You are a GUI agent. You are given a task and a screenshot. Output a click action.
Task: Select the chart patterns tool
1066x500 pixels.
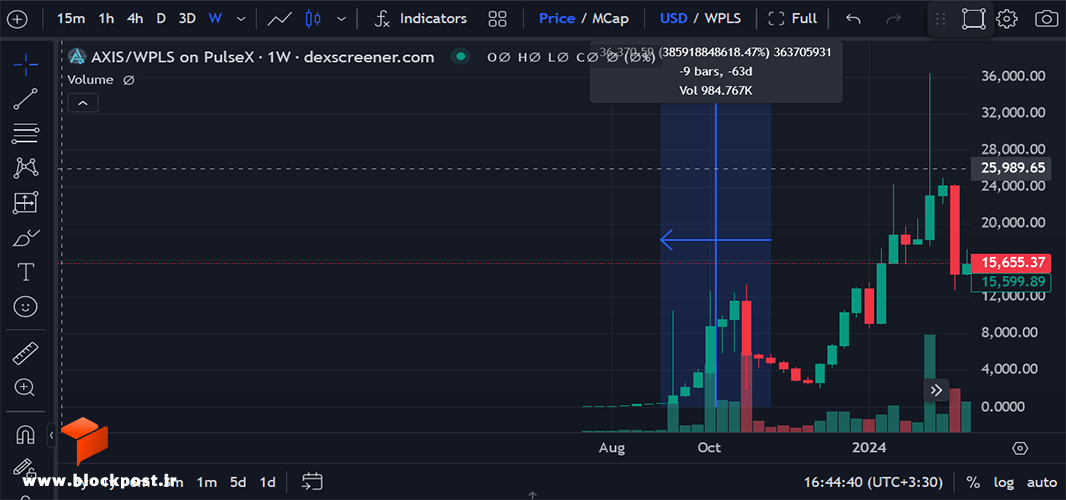[25, 167]
